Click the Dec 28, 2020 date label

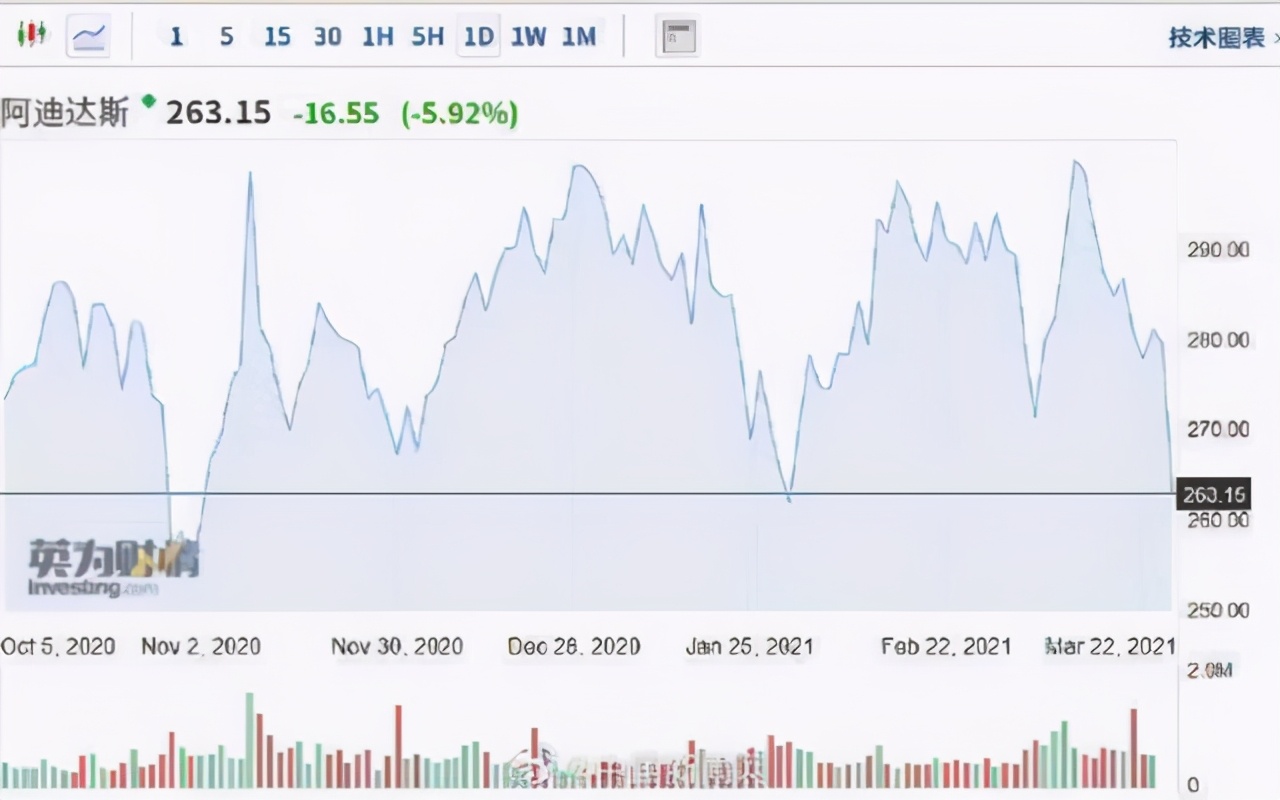click(x=574, y=646)
